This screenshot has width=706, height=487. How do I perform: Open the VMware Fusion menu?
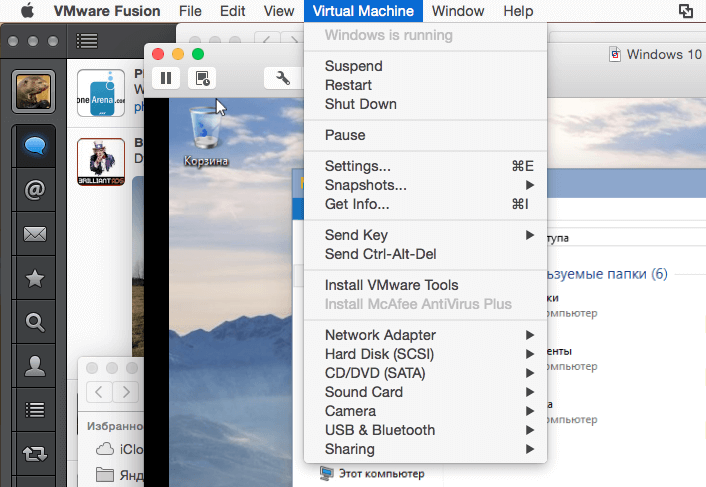click(107, 11)
